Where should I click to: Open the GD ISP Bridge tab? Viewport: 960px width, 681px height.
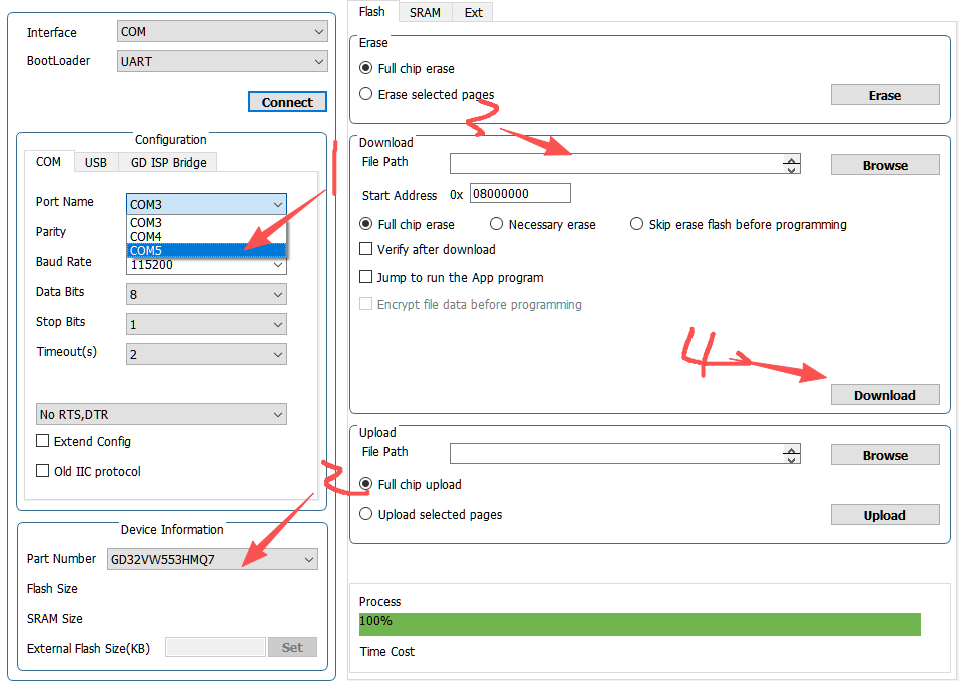click(168, 162)
